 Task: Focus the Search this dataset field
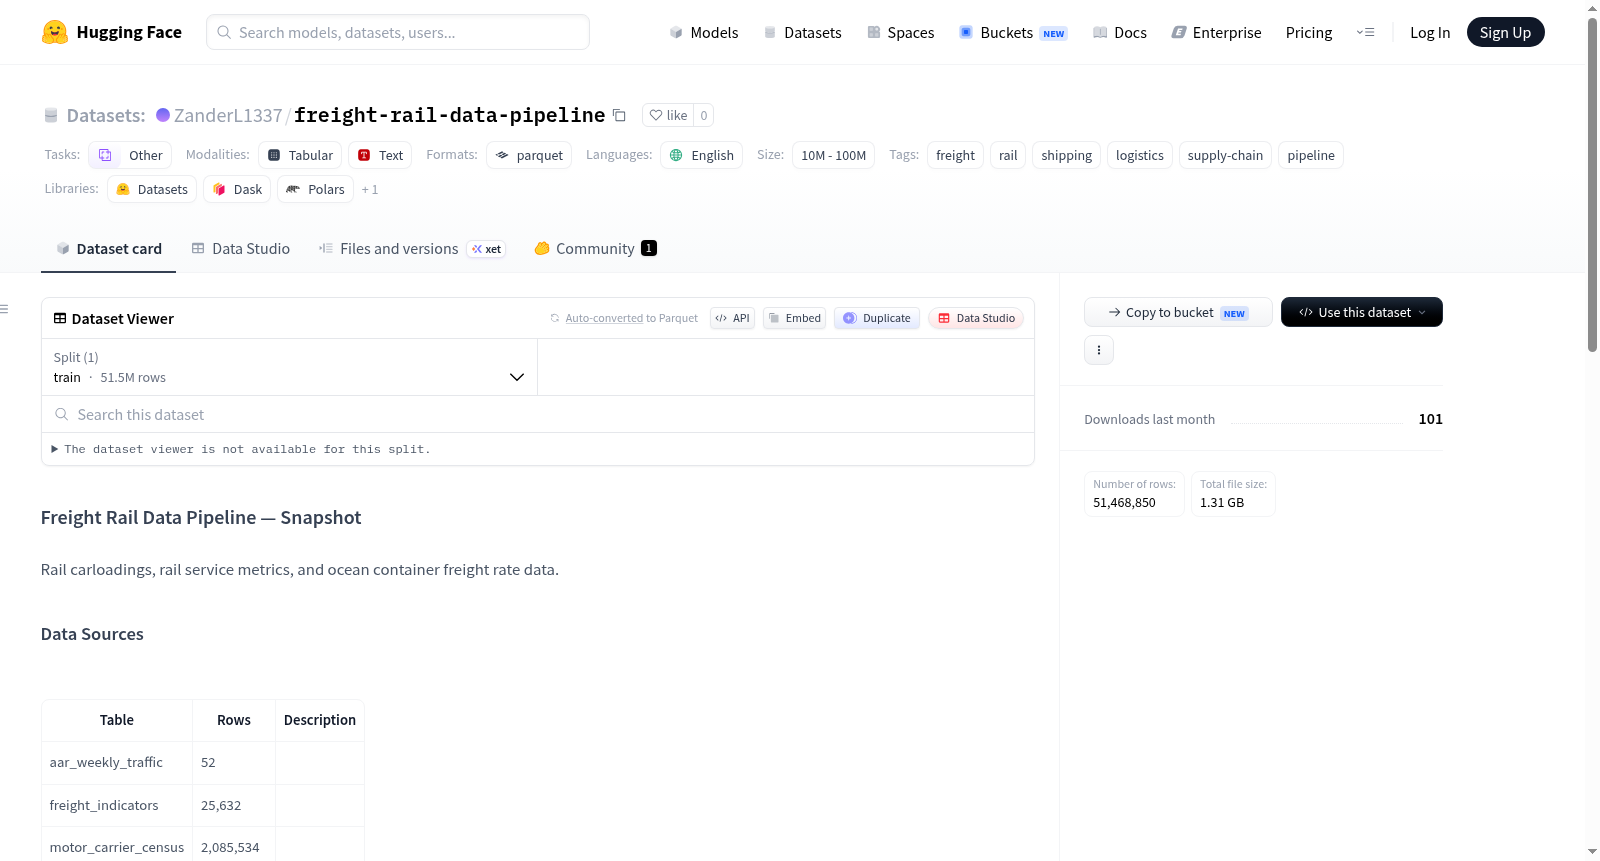click(x=538, y=414)
